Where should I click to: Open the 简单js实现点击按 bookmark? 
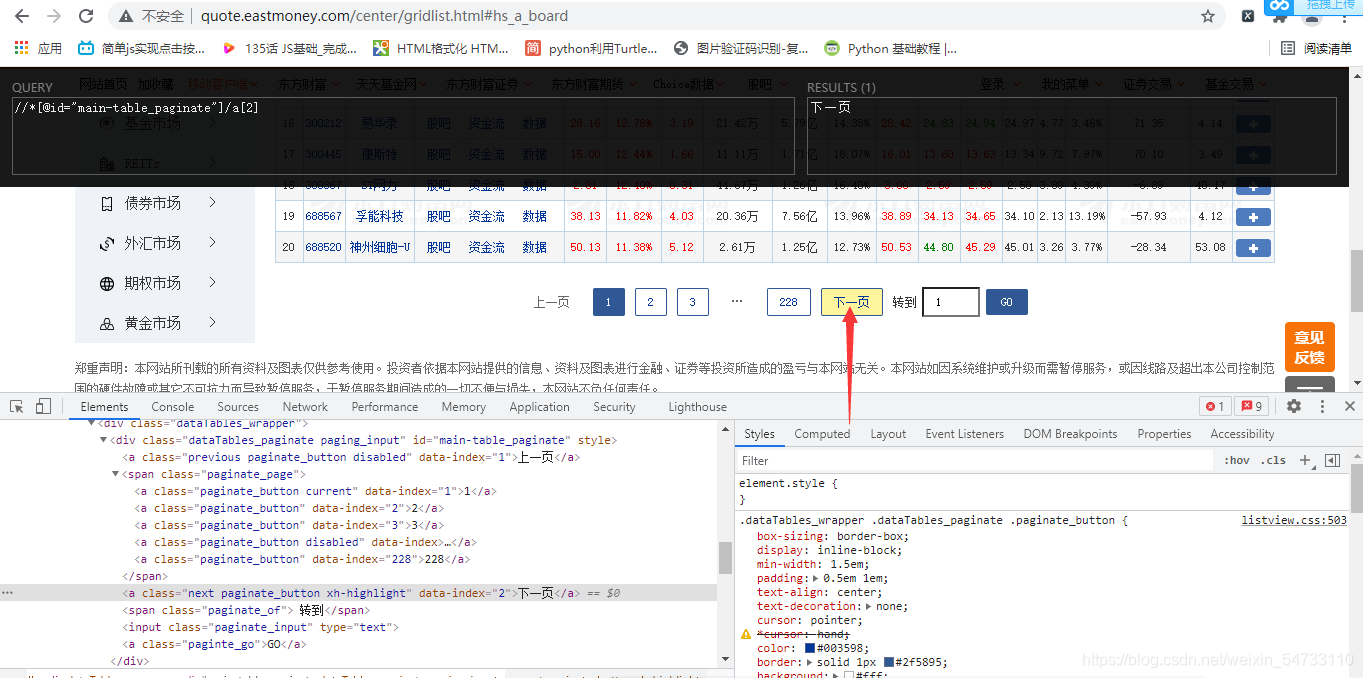click(x=142, y=48)
